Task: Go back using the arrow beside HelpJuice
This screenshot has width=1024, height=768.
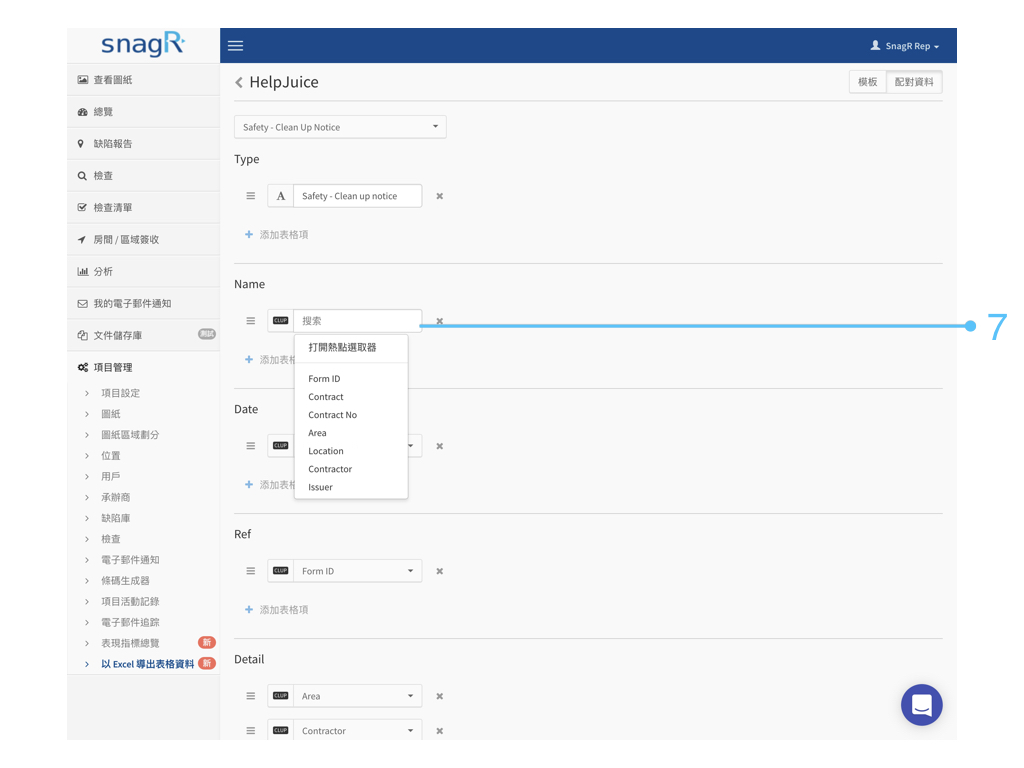Action: (x=239, y=82)
